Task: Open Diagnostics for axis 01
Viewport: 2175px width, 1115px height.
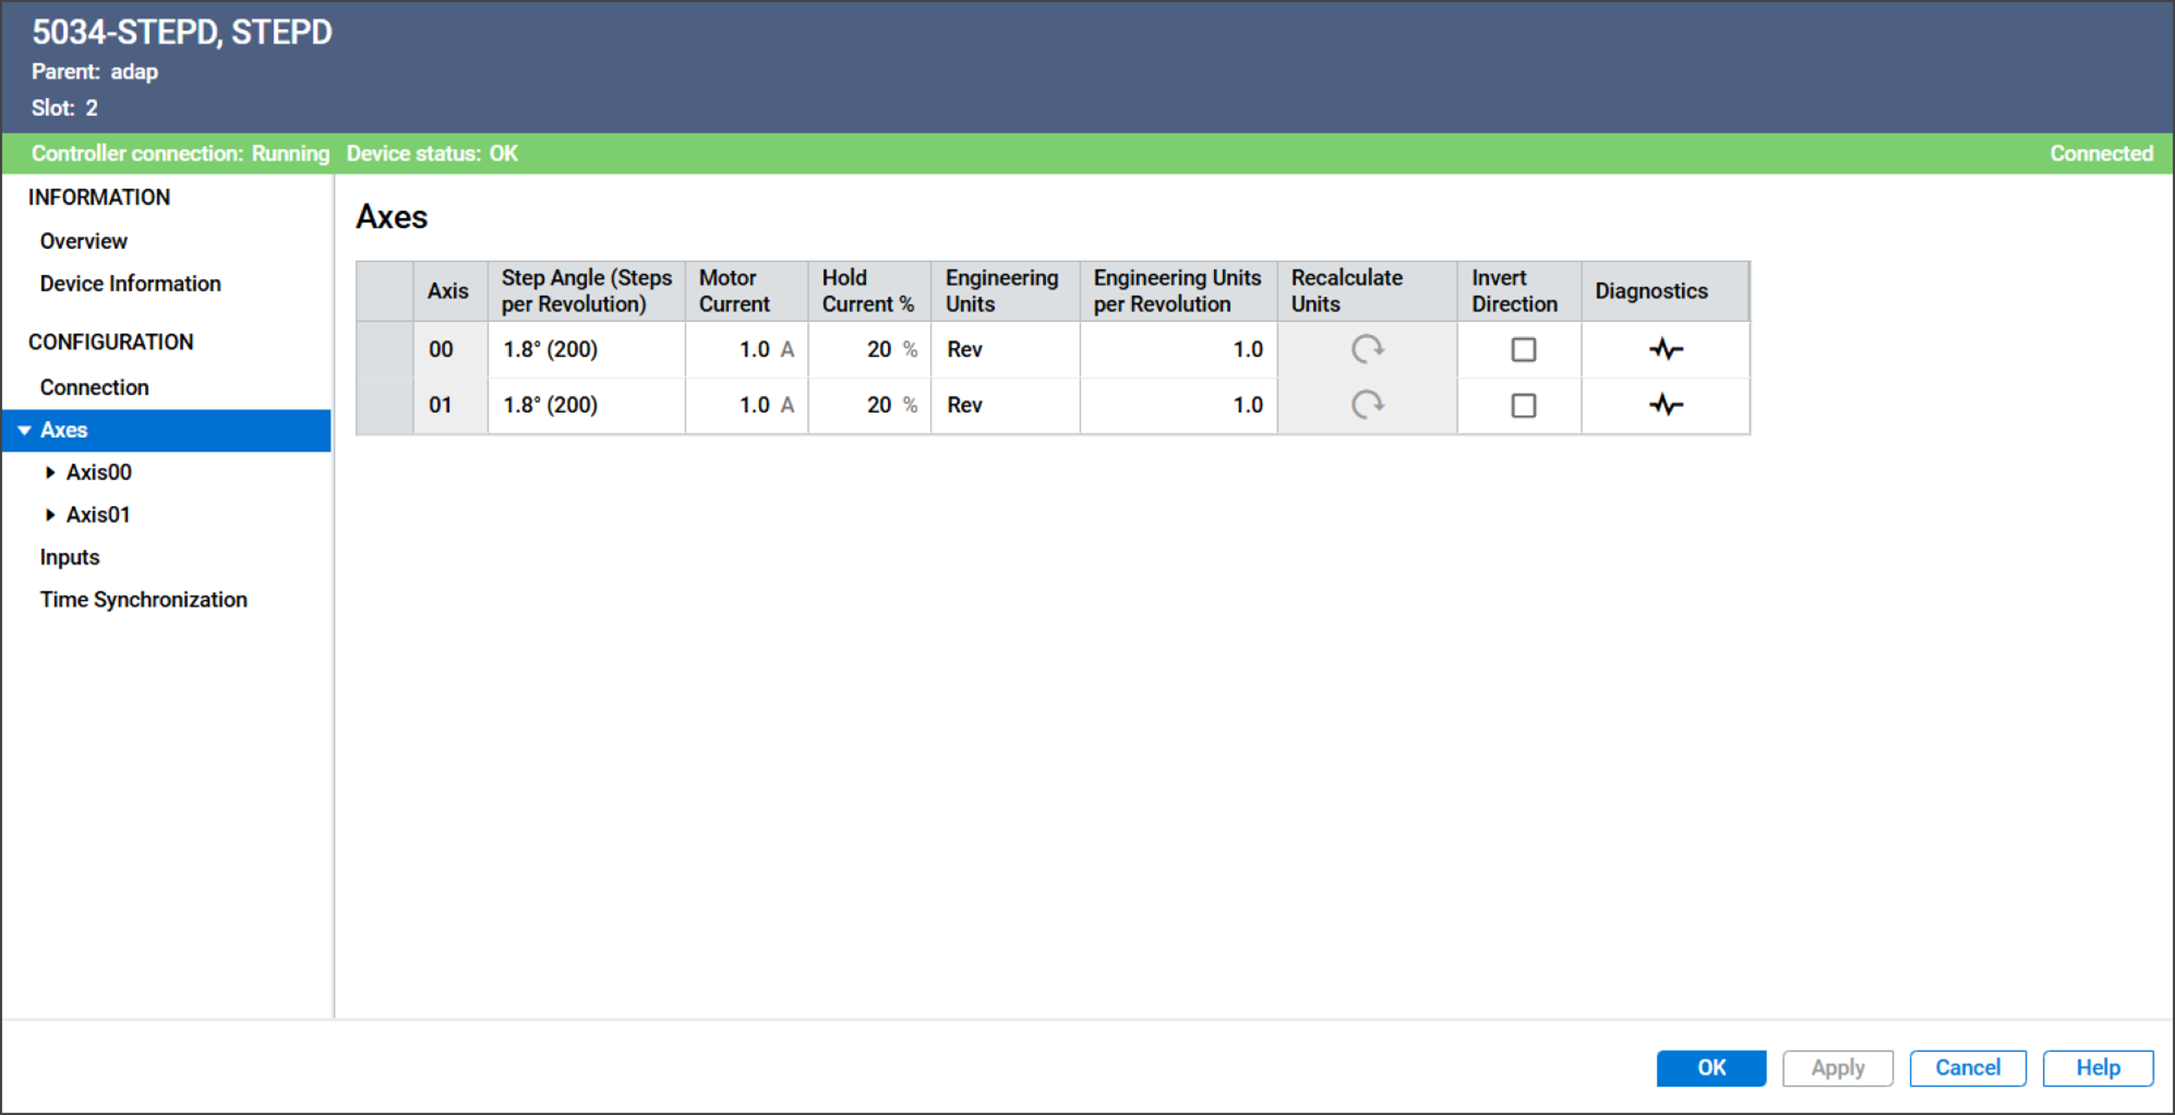Action: point(1666,405)
